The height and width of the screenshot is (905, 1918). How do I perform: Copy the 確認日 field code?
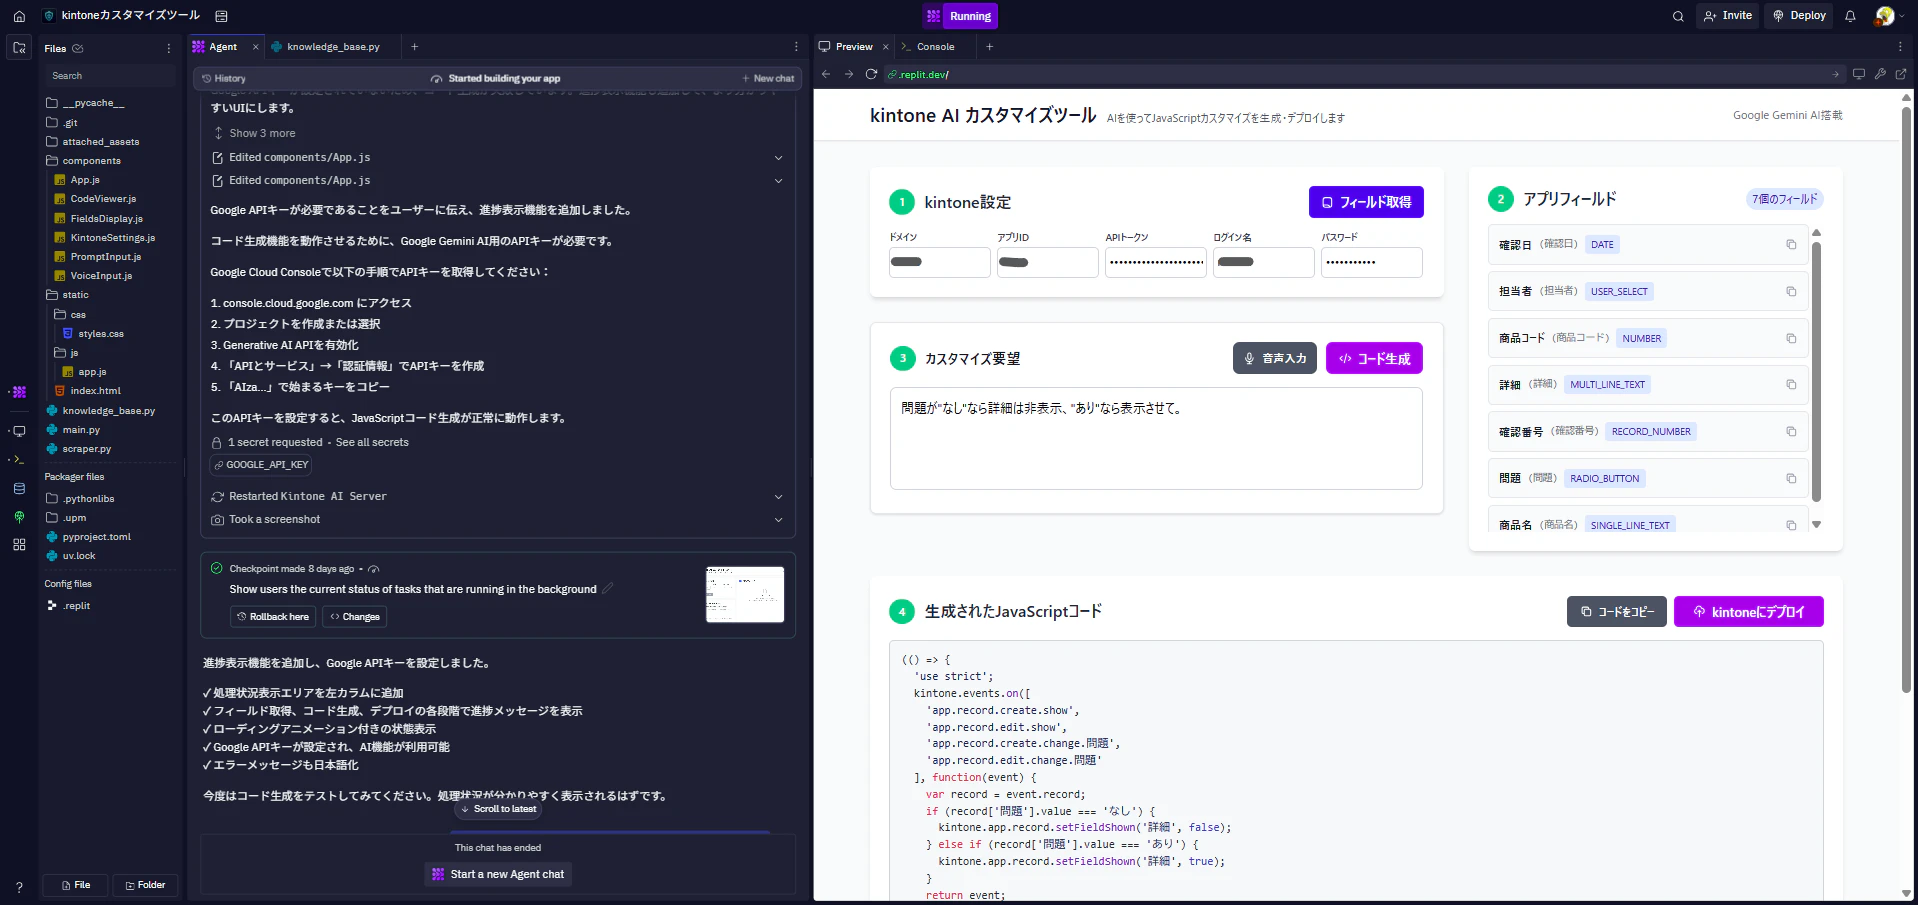click(x=1791, y=245)
